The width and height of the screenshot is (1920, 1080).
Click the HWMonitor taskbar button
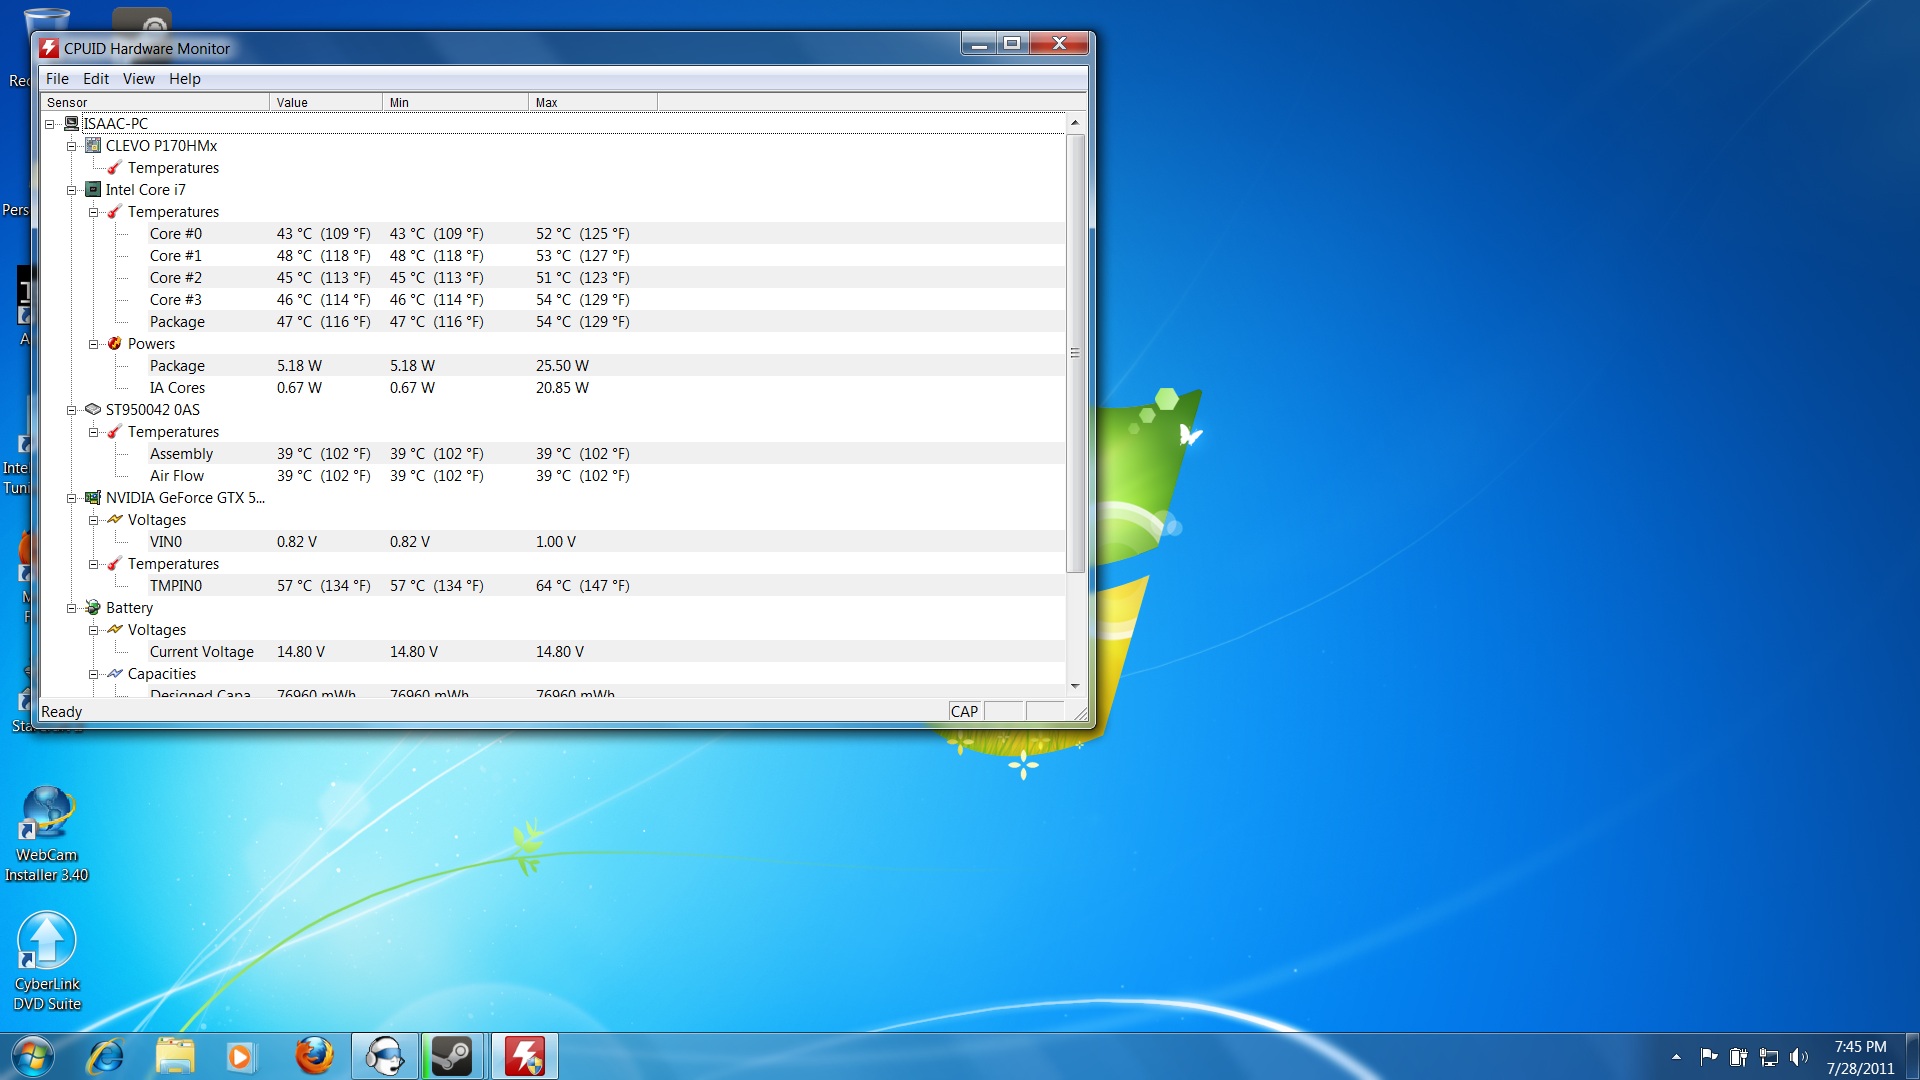click(524, 1056)
